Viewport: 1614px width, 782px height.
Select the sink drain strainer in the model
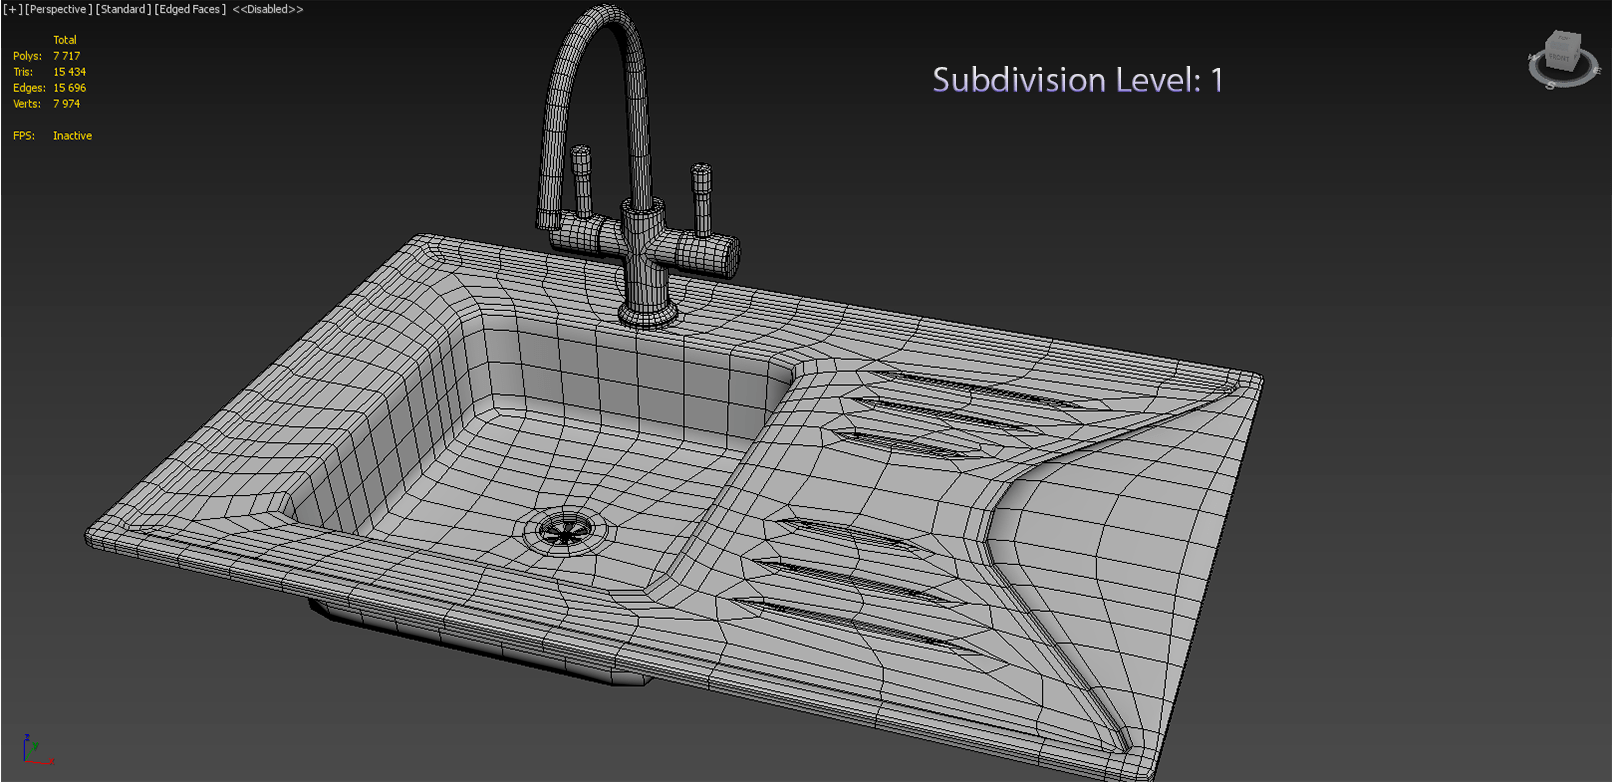[x=566, y=531]
